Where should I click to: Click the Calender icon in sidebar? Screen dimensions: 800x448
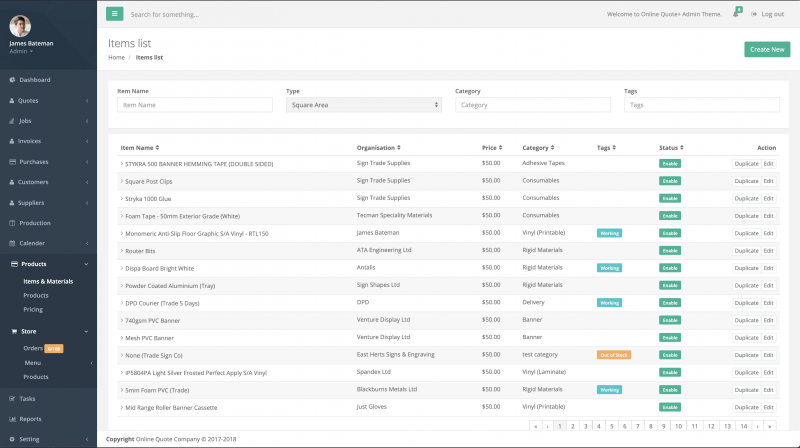(x=12, y=243)
